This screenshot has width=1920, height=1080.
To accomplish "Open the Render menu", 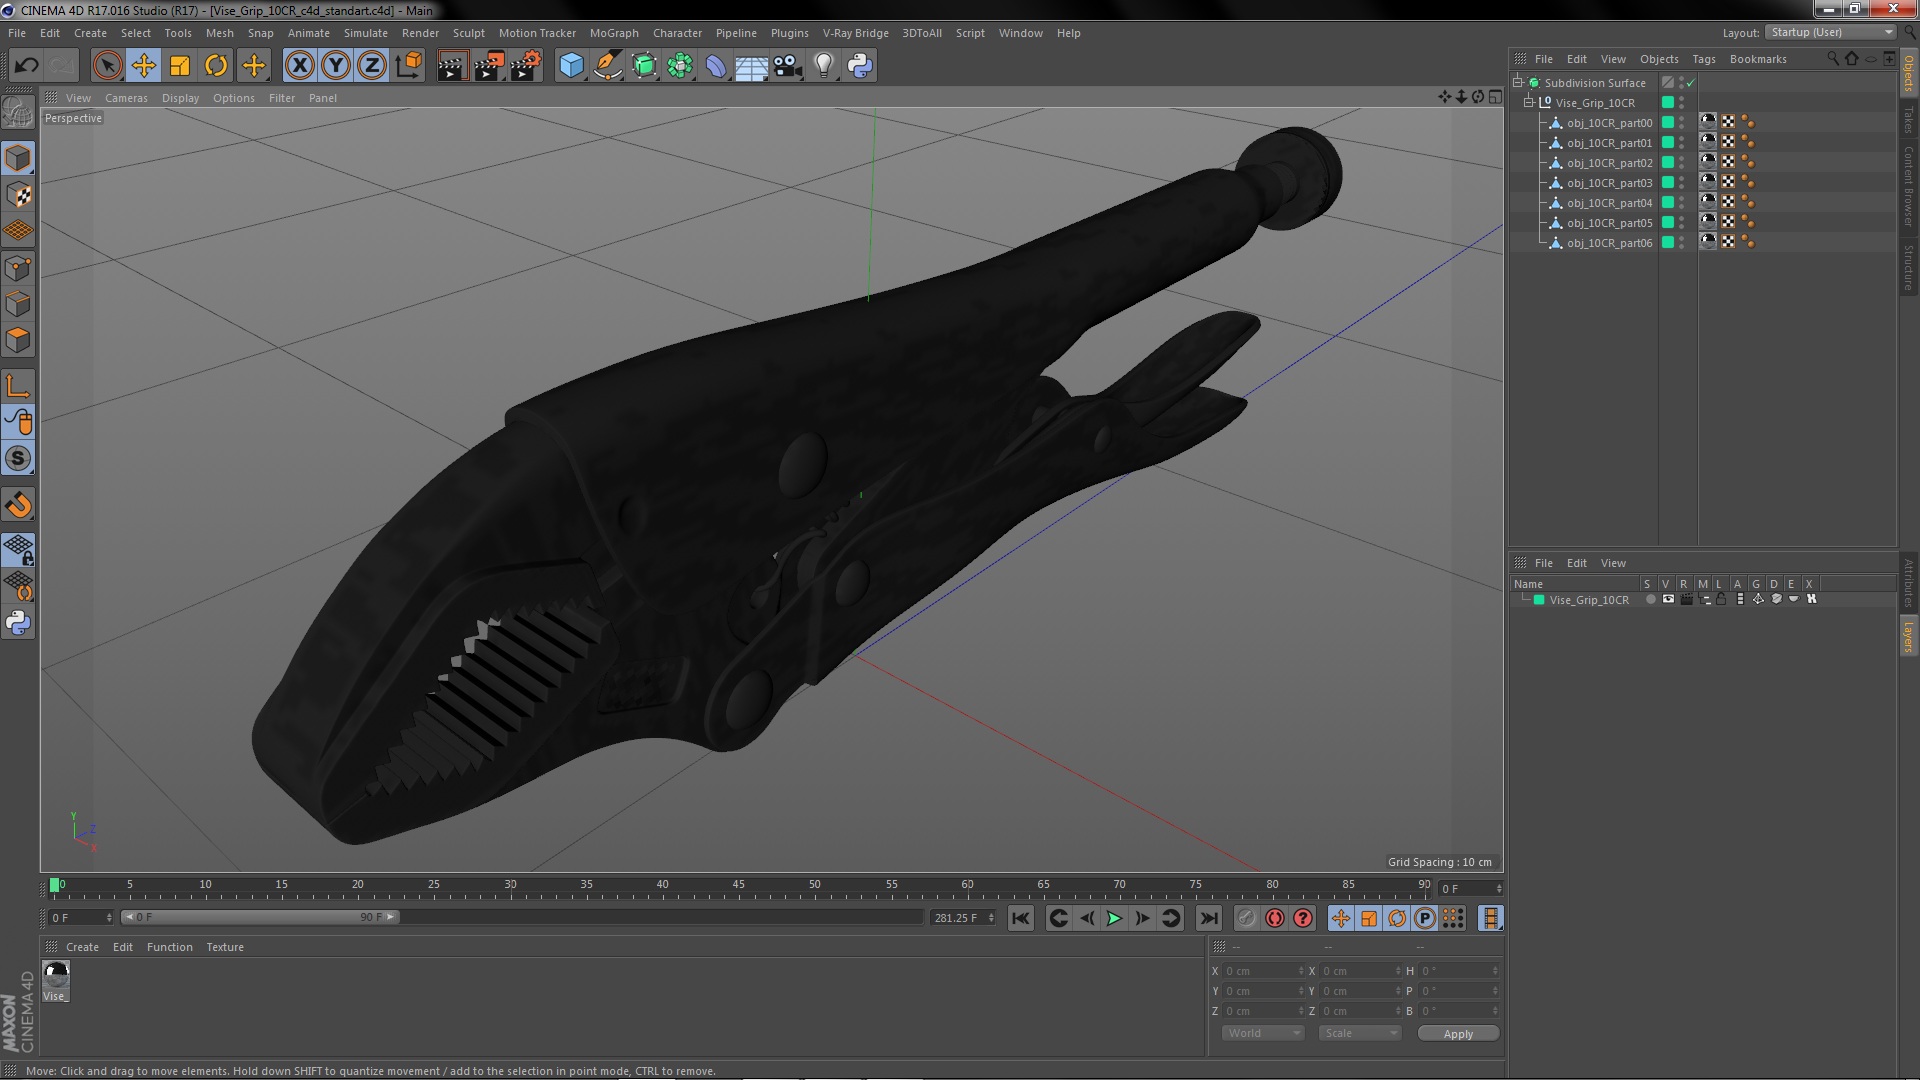I will [421, 33].
